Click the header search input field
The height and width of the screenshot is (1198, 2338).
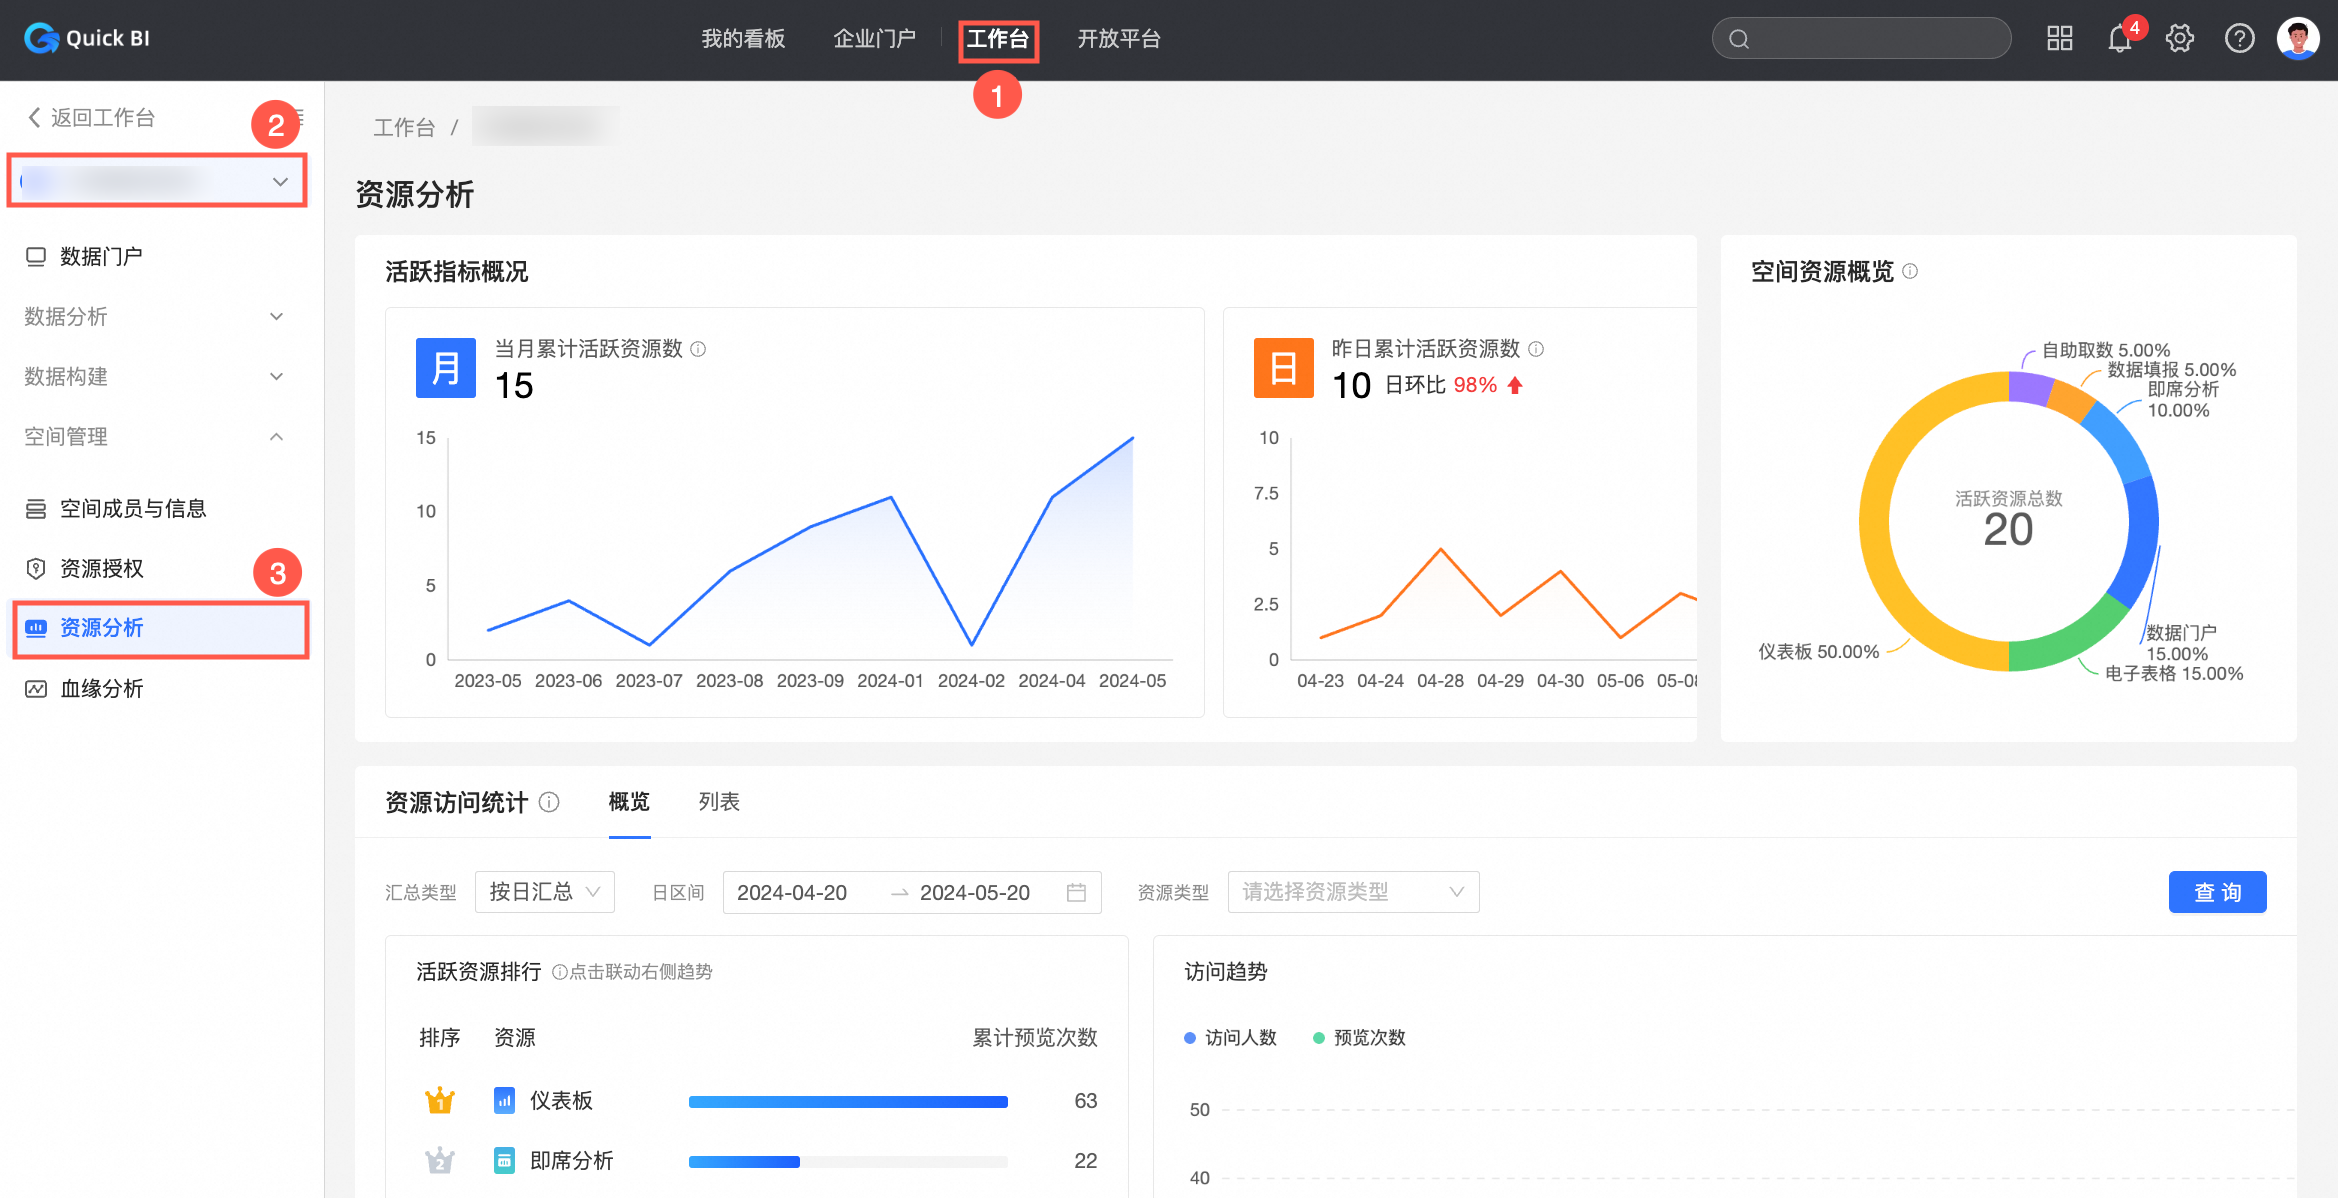tap(1861, 39)
